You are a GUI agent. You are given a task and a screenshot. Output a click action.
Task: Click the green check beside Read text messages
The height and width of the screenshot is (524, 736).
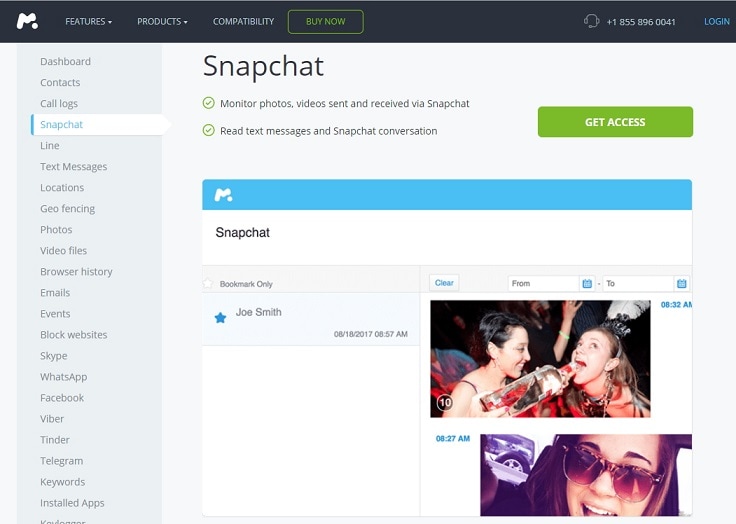pos(208,130)
